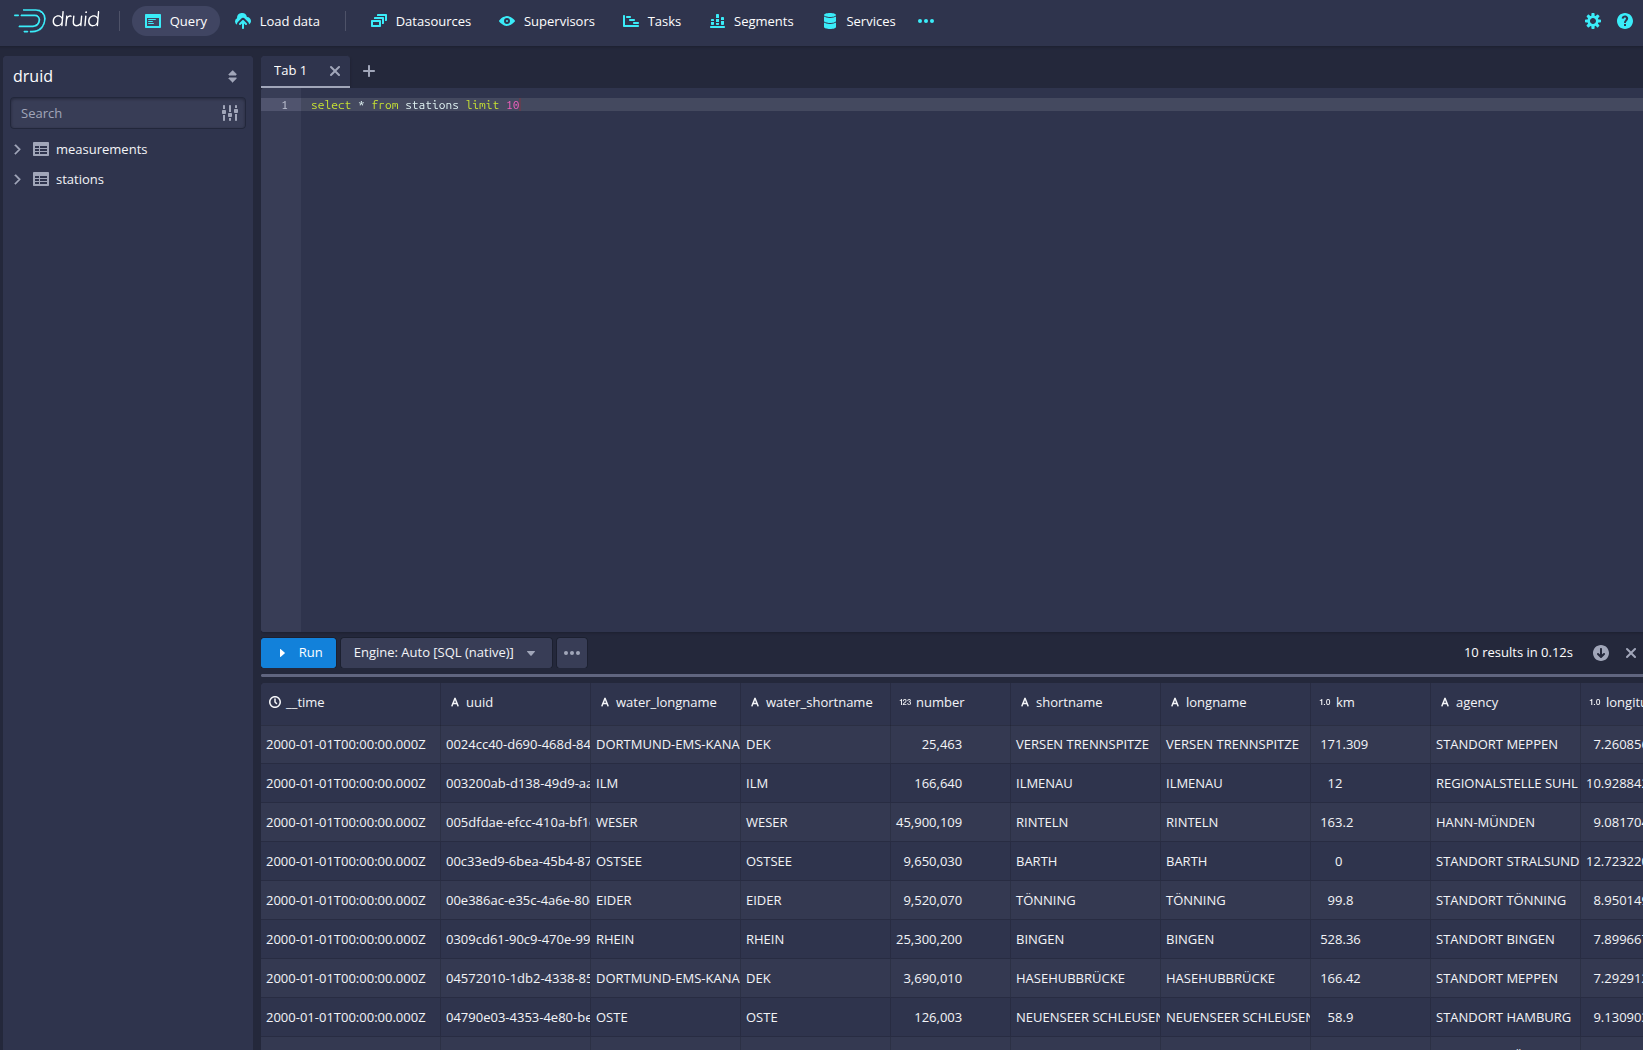Switch to the Segments view
The width and height of the screenshot is (1643, 1050).
point(751,21)
